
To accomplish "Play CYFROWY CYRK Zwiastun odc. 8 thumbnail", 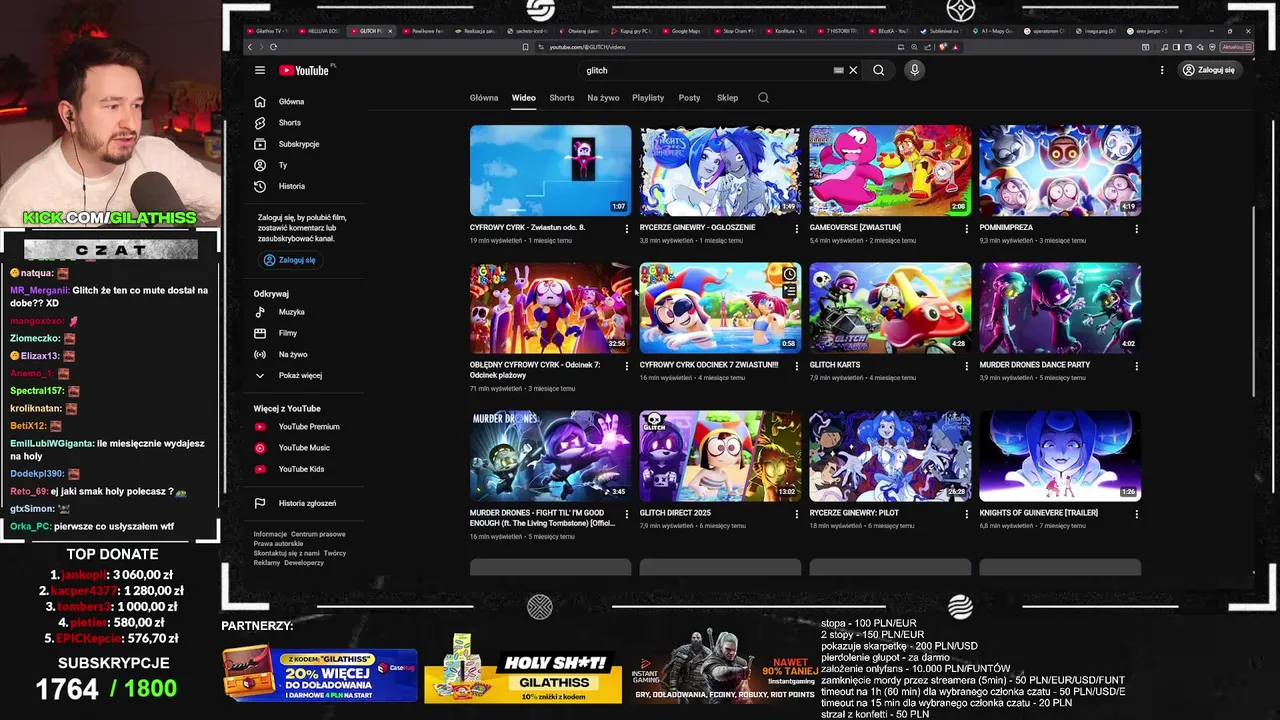I will point(550,170).
